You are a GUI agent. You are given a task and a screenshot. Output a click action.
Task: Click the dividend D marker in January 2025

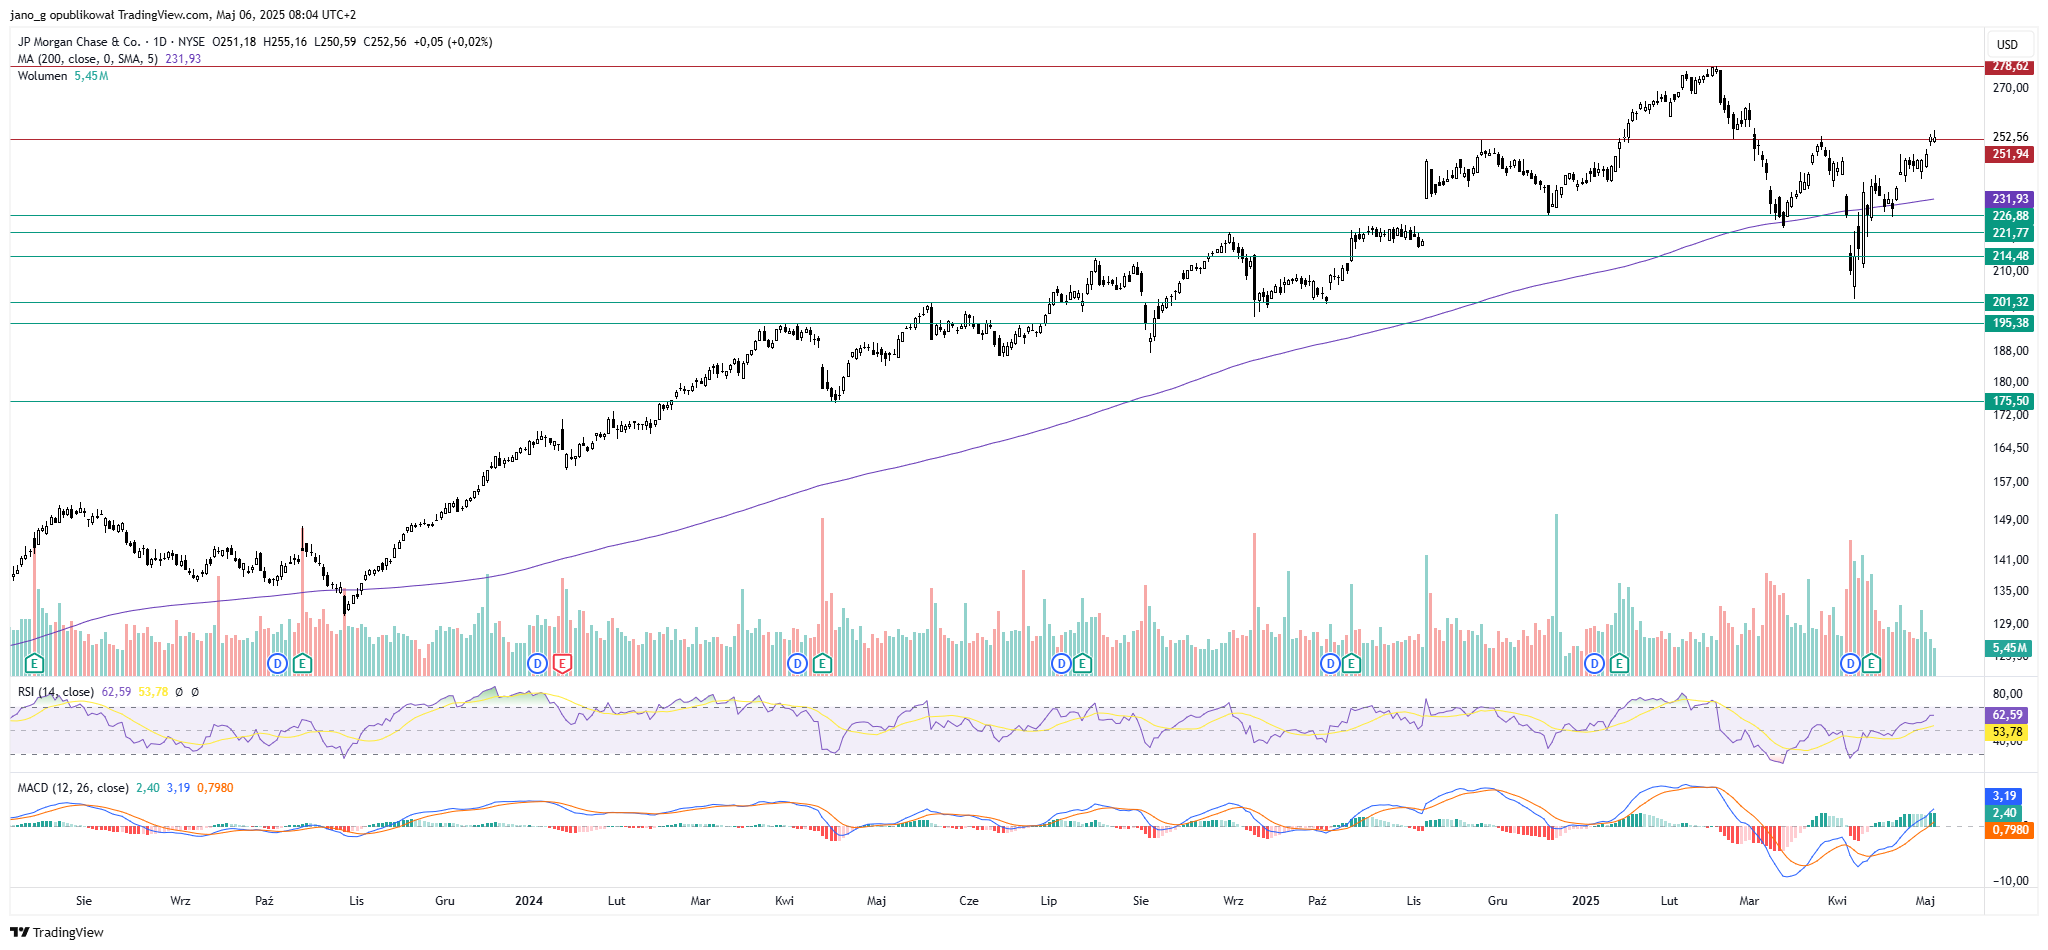1594,663
